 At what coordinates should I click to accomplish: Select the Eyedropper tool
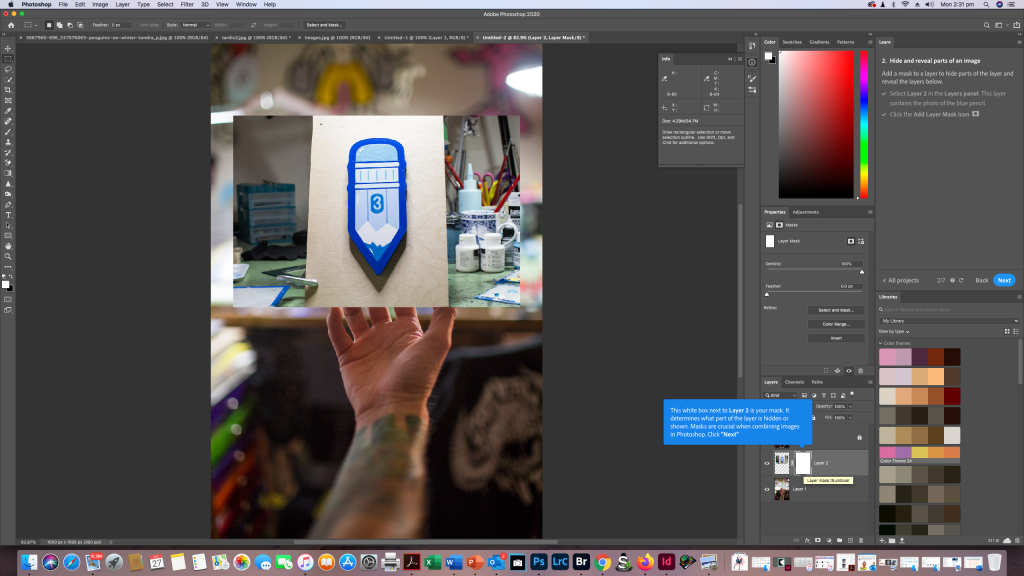tap(8, 110)
